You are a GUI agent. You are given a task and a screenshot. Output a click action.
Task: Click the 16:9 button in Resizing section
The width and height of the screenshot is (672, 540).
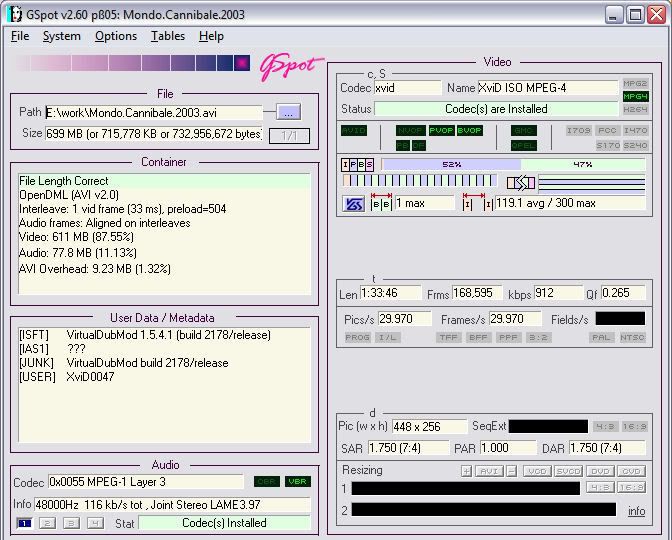632,488
